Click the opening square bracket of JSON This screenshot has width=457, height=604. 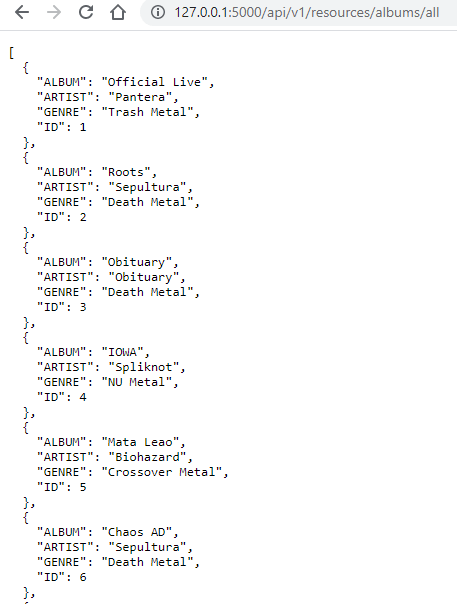point(11,53)
